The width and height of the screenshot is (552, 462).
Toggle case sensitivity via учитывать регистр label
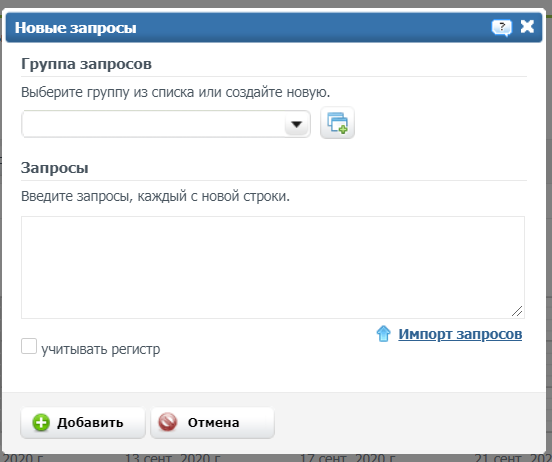(101, 349)
